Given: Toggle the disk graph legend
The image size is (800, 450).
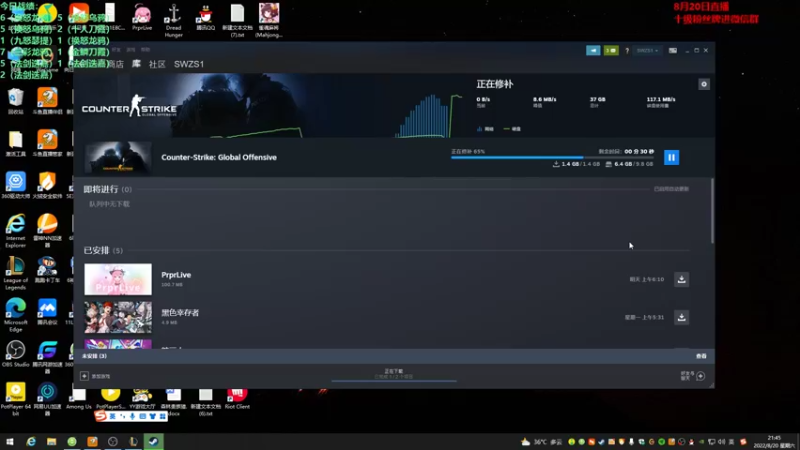Looking at the screenshot, I should pyautogui.click(x=512, y=129).
